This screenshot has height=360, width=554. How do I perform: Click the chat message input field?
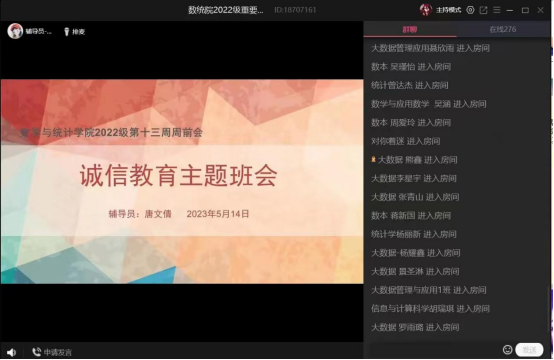(435, 349)
